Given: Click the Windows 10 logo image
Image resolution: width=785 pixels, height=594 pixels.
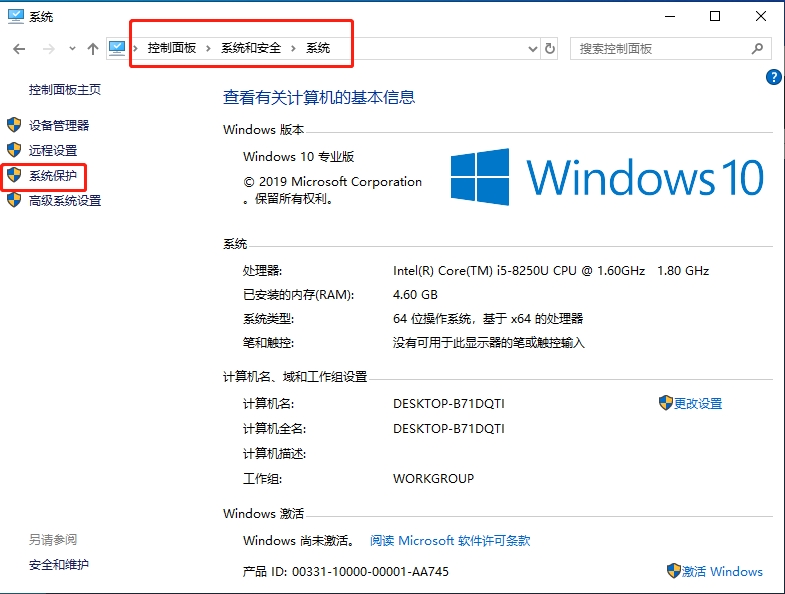Looking at the screenshot, I should click(x=607, y=177).
